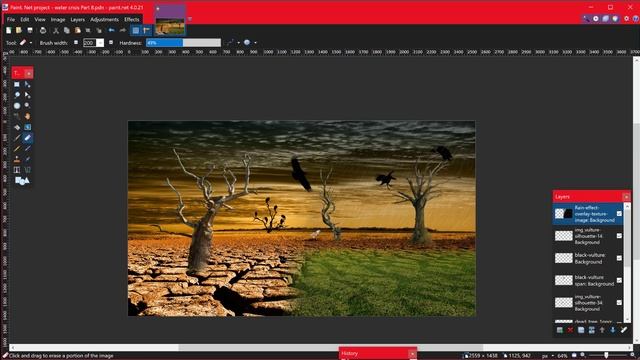Open the Image menu
The image size is (640, 360).
click(x=58, y=20)
